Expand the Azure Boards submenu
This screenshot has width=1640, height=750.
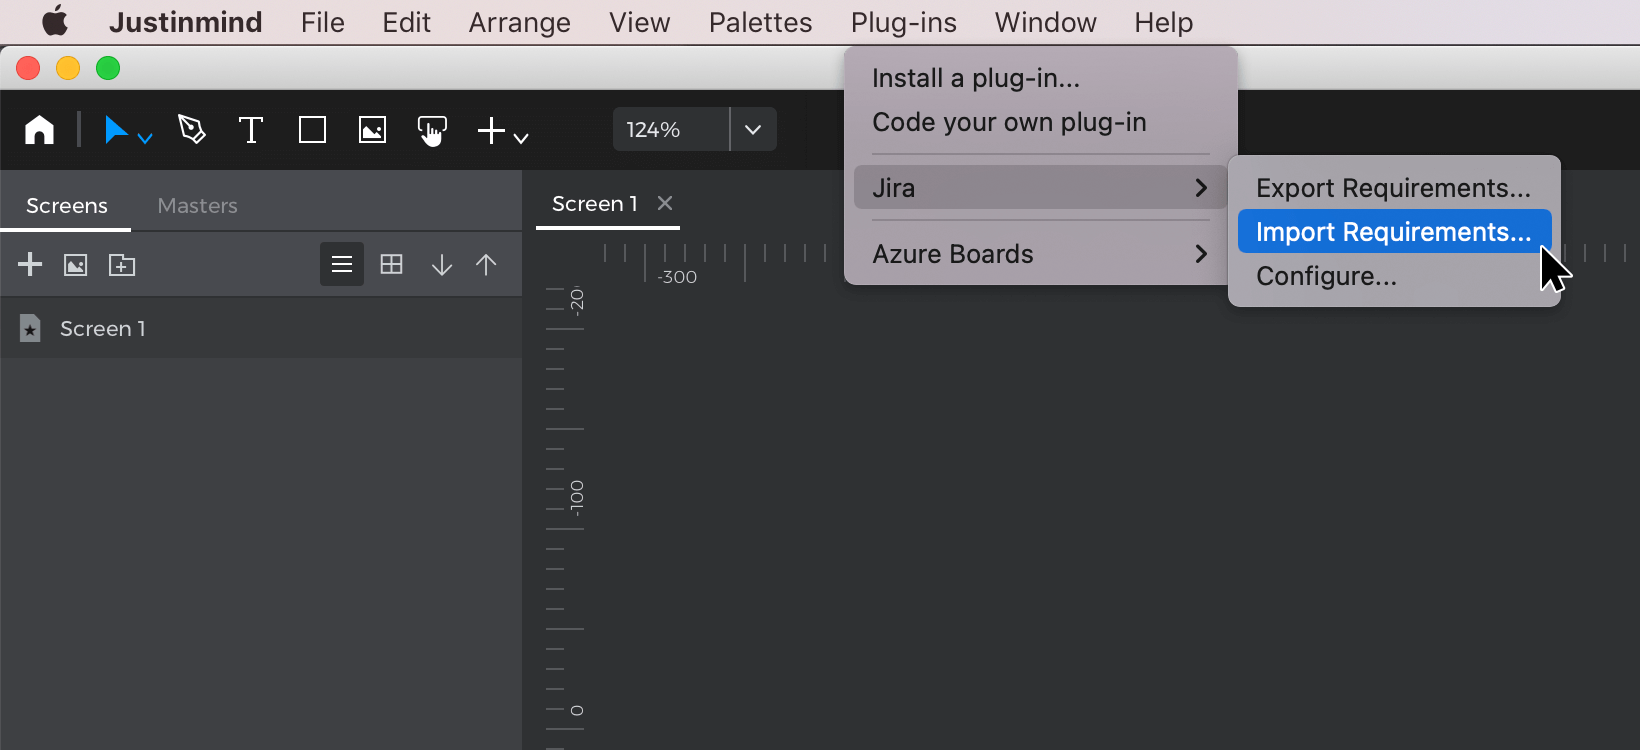[x=1040, y=254]
